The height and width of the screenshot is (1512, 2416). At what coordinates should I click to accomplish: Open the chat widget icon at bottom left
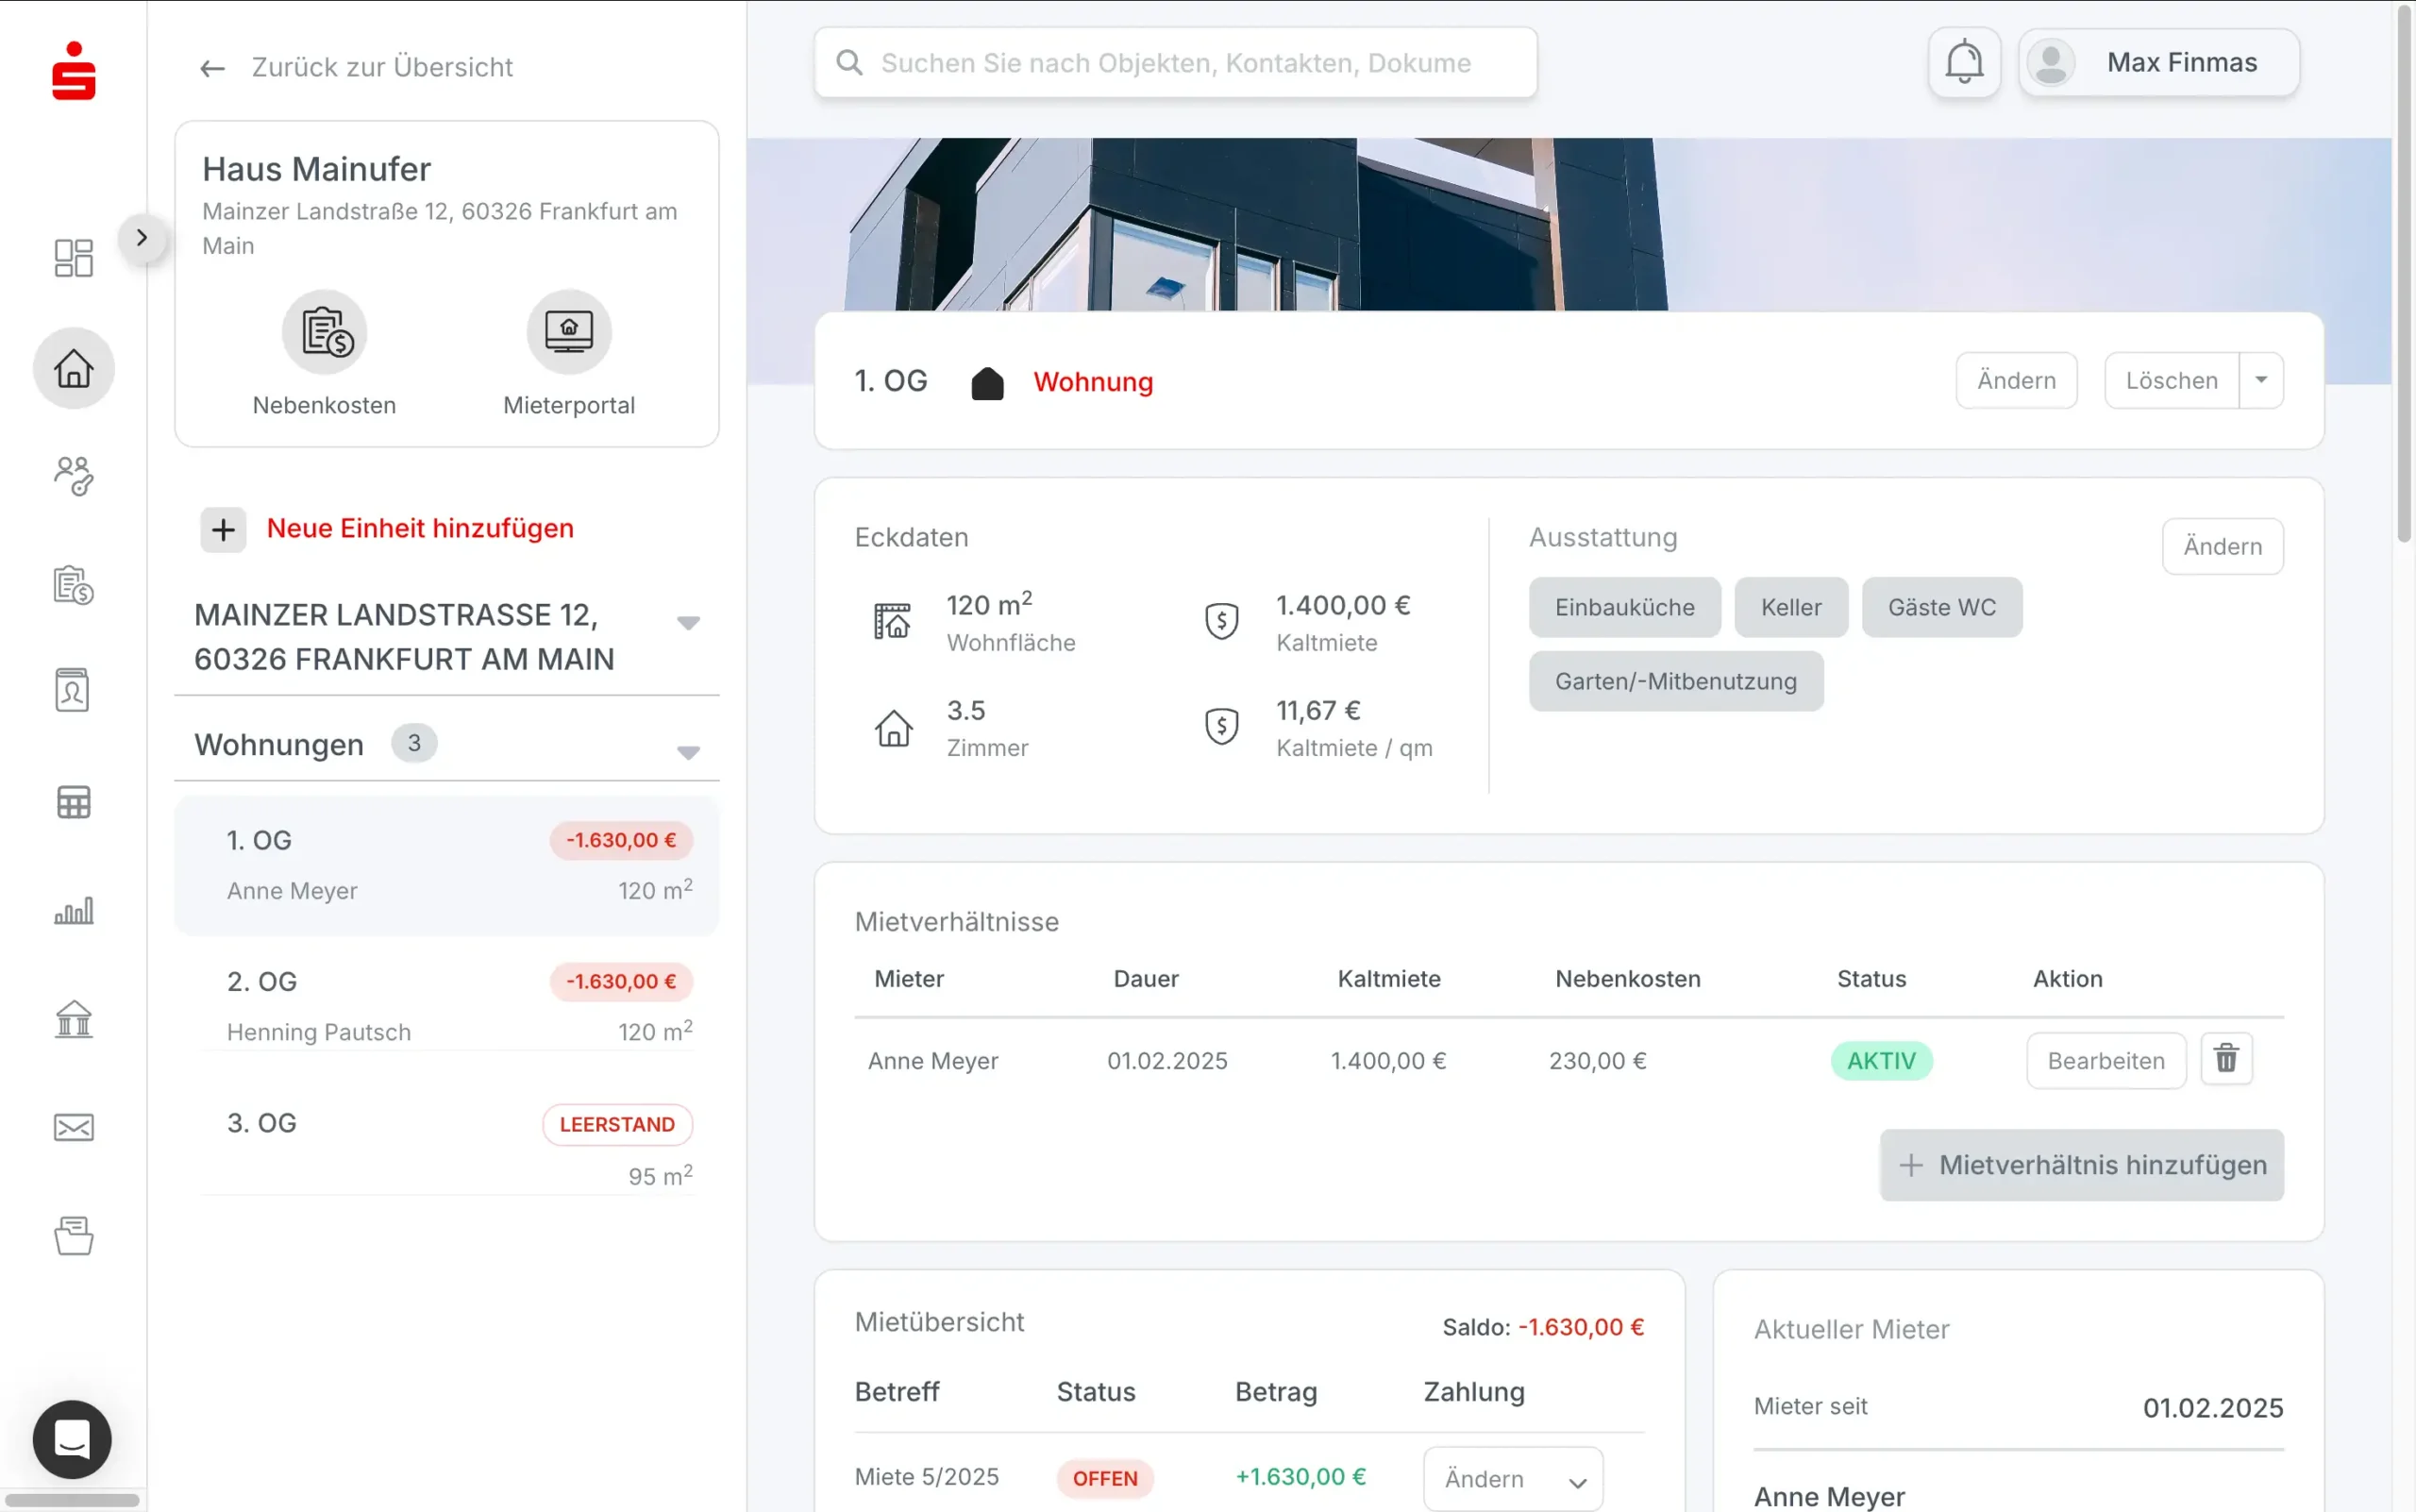tap(72, 1438)
